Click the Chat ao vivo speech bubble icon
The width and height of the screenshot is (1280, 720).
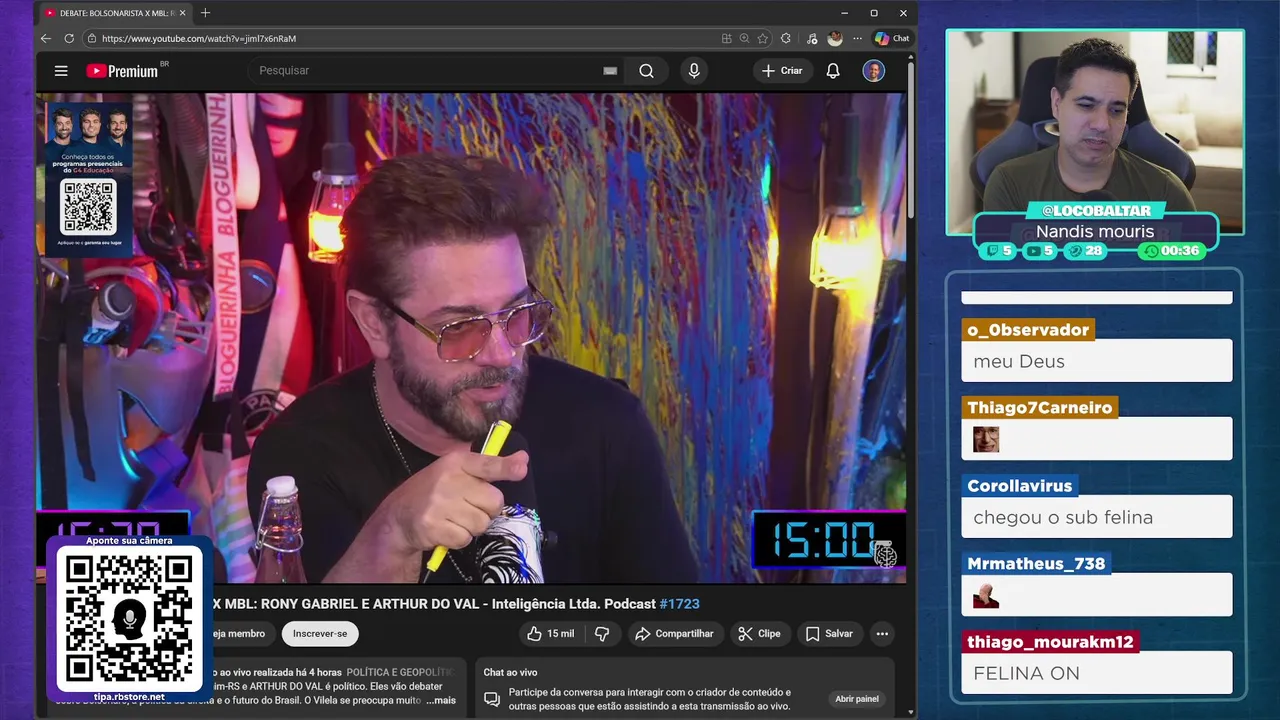tap(492, 699)
